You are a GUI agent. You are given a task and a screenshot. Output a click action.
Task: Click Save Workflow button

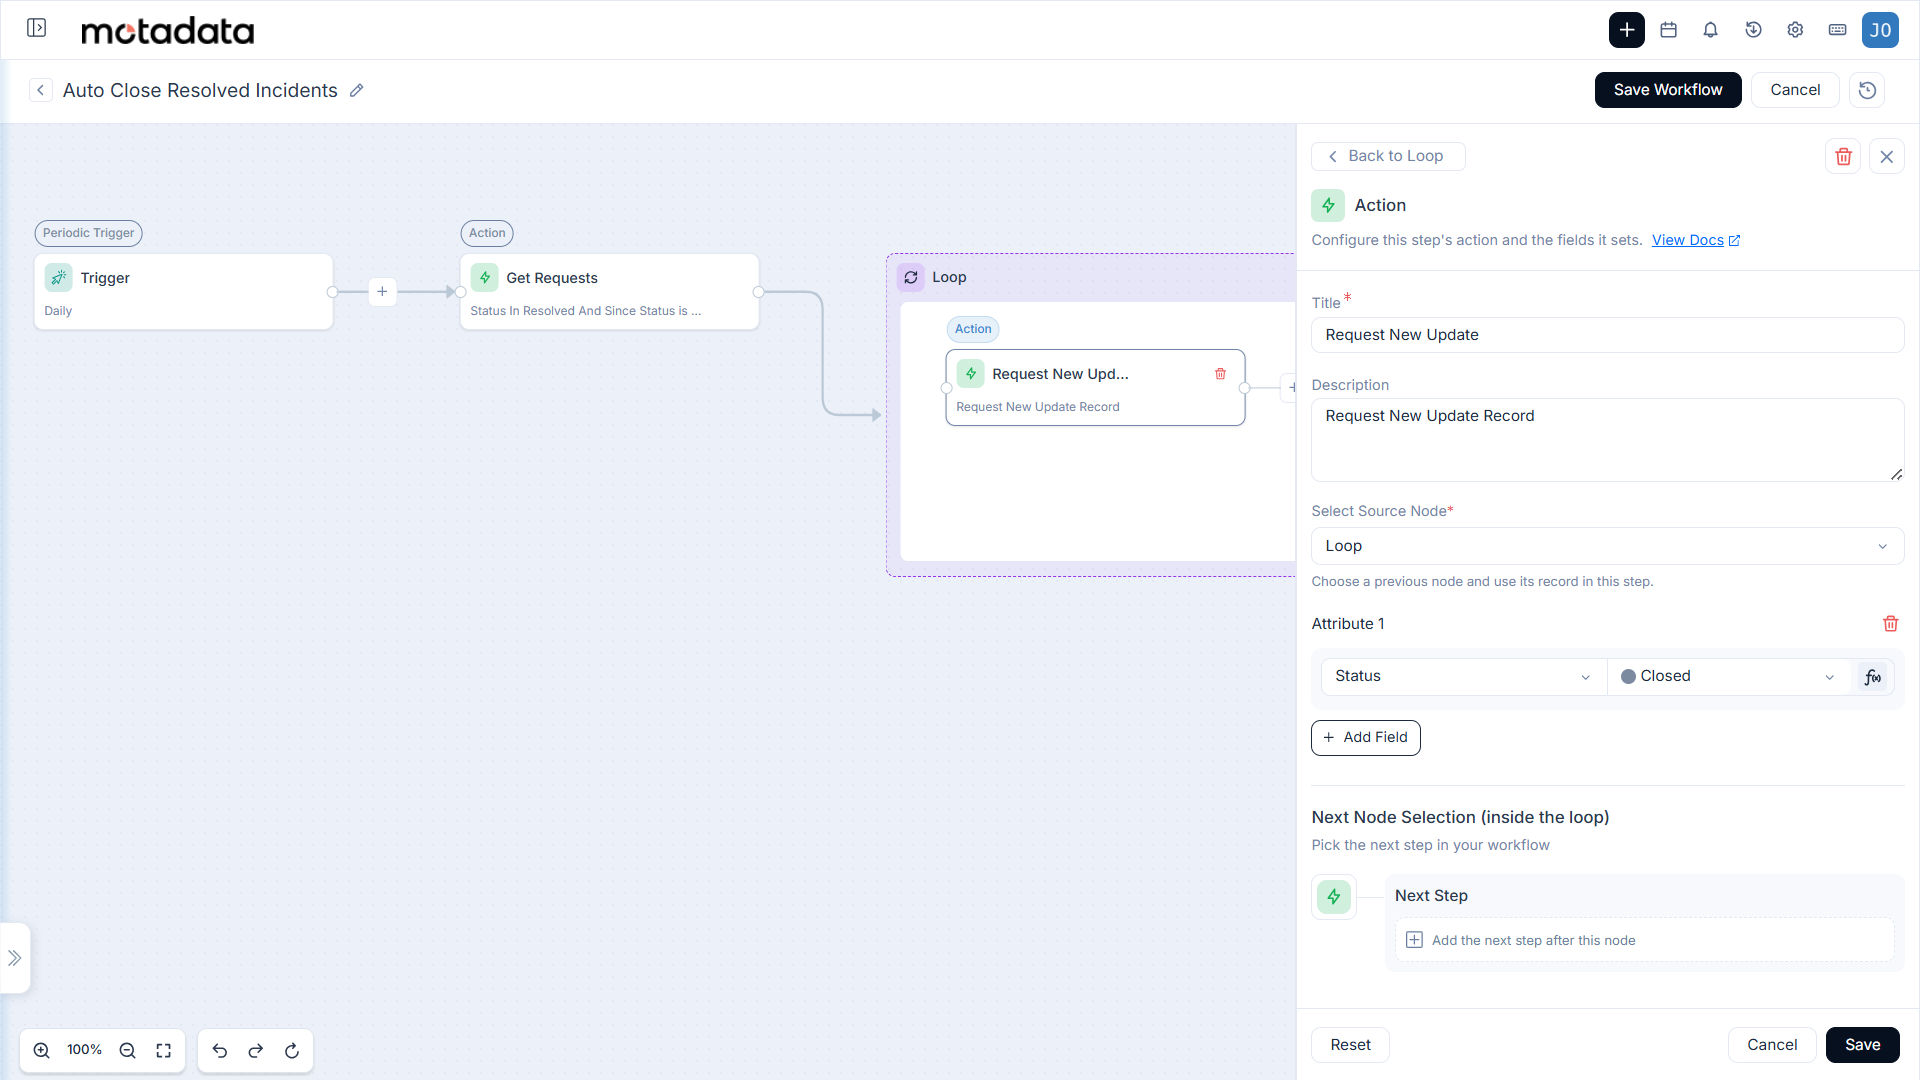pos(1667,90)
